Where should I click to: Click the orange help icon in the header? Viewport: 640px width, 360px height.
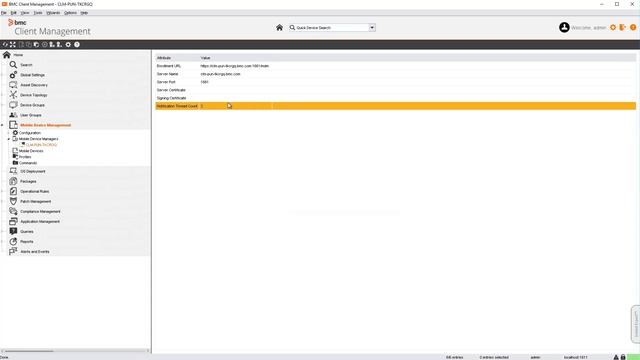pos(633,27)
